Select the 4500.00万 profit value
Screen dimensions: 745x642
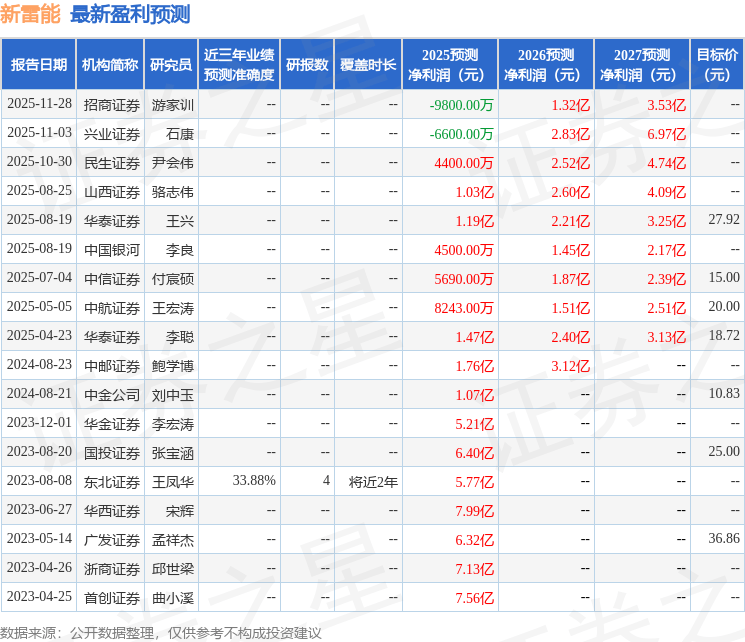[x=464, y=250]
